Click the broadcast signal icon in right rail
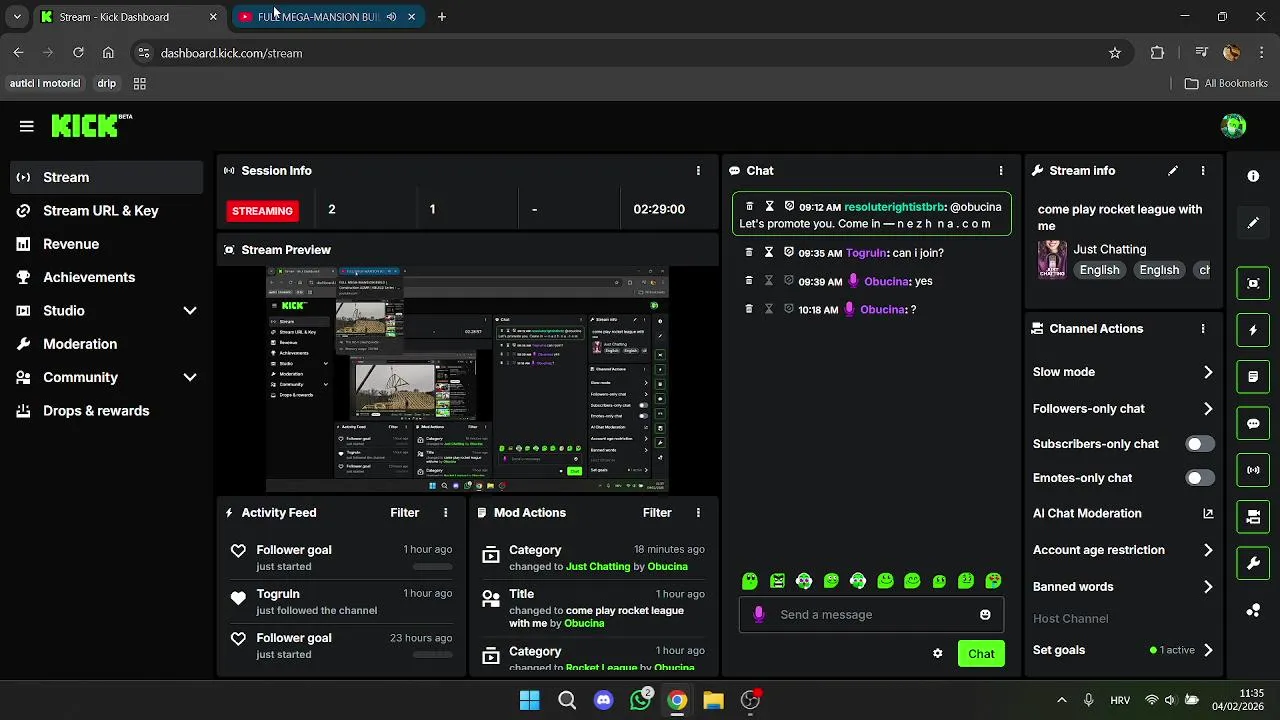Screen dimensions: 1280x720 1253,470
